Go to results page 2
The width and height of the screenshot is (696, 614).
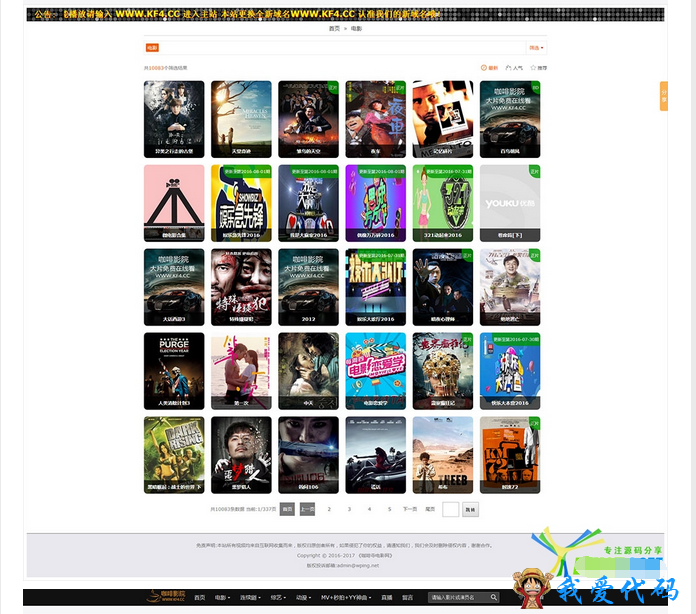tap(329, 509)
